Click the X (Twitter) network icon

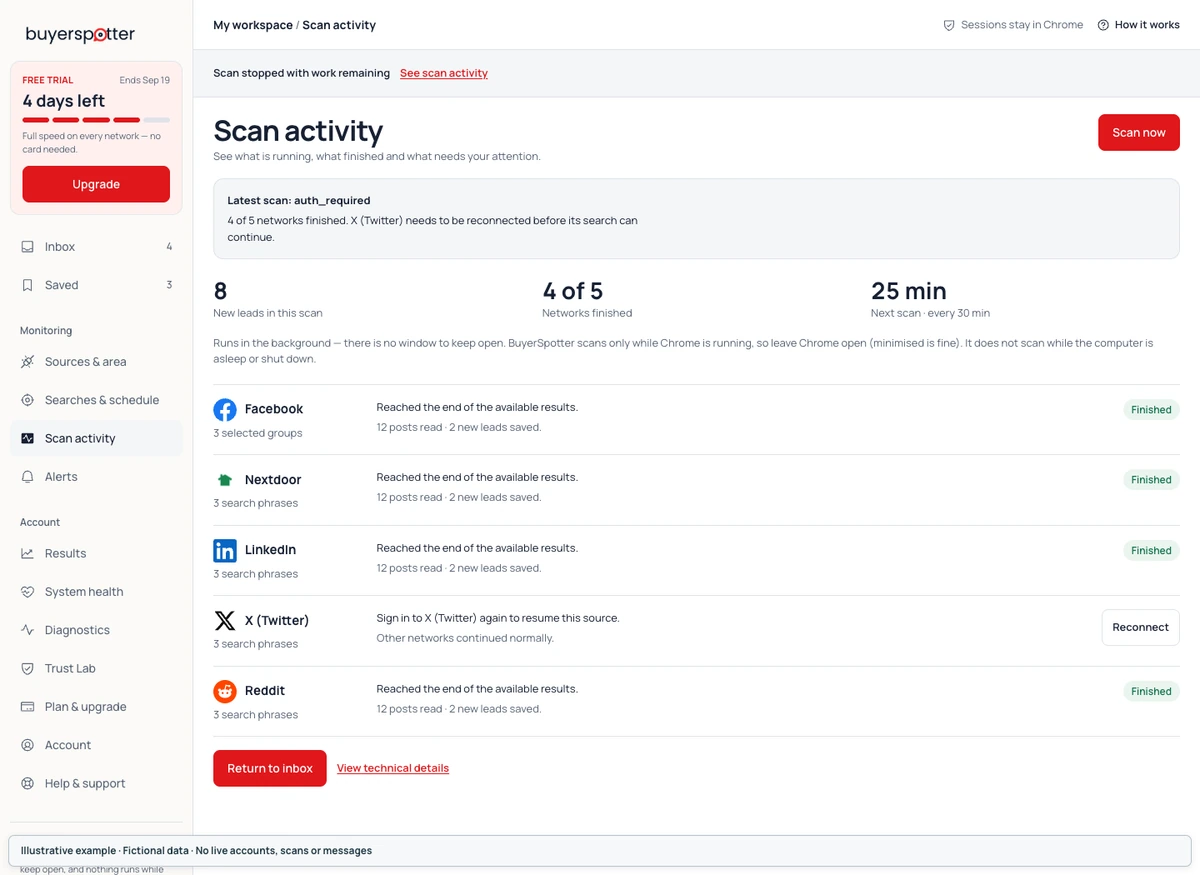tap(225, 621)
